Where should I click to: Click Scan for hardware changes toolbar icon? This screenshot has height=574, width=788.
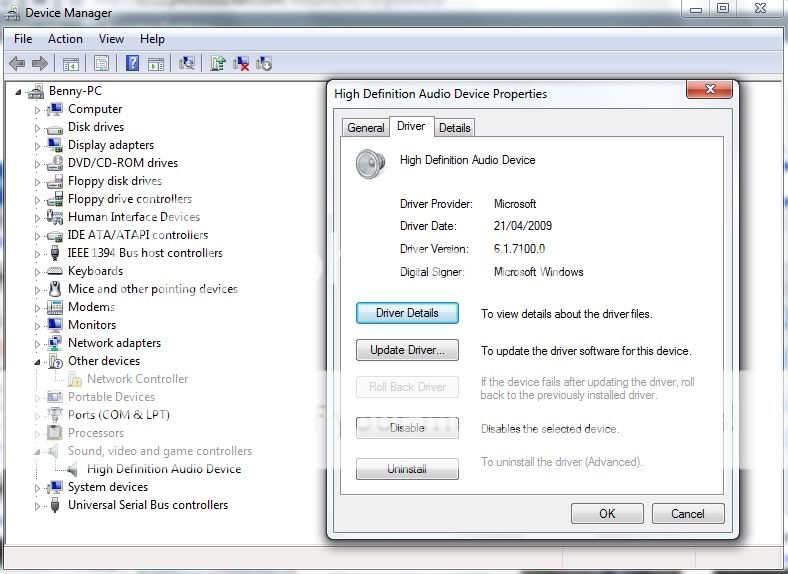(x=186, y=64)
